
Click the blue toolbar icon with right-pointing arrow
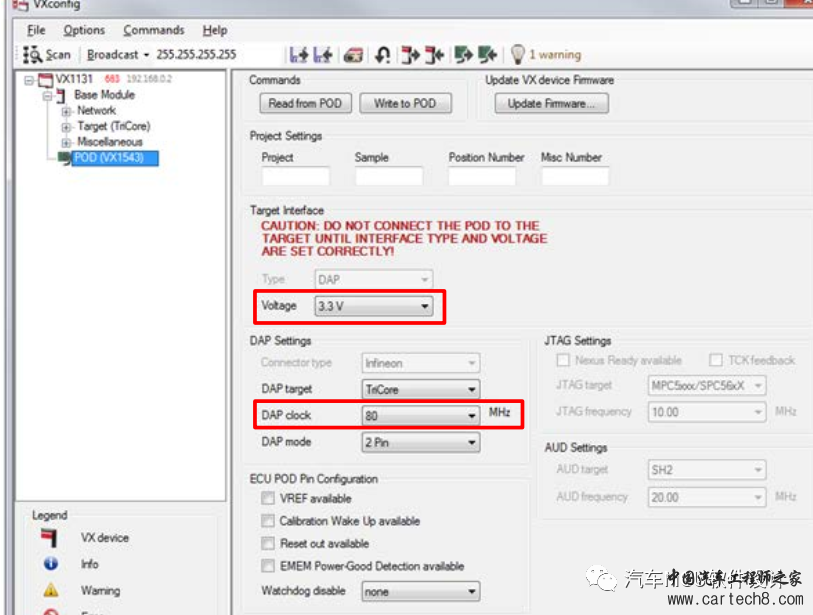(x=299, y=54)
